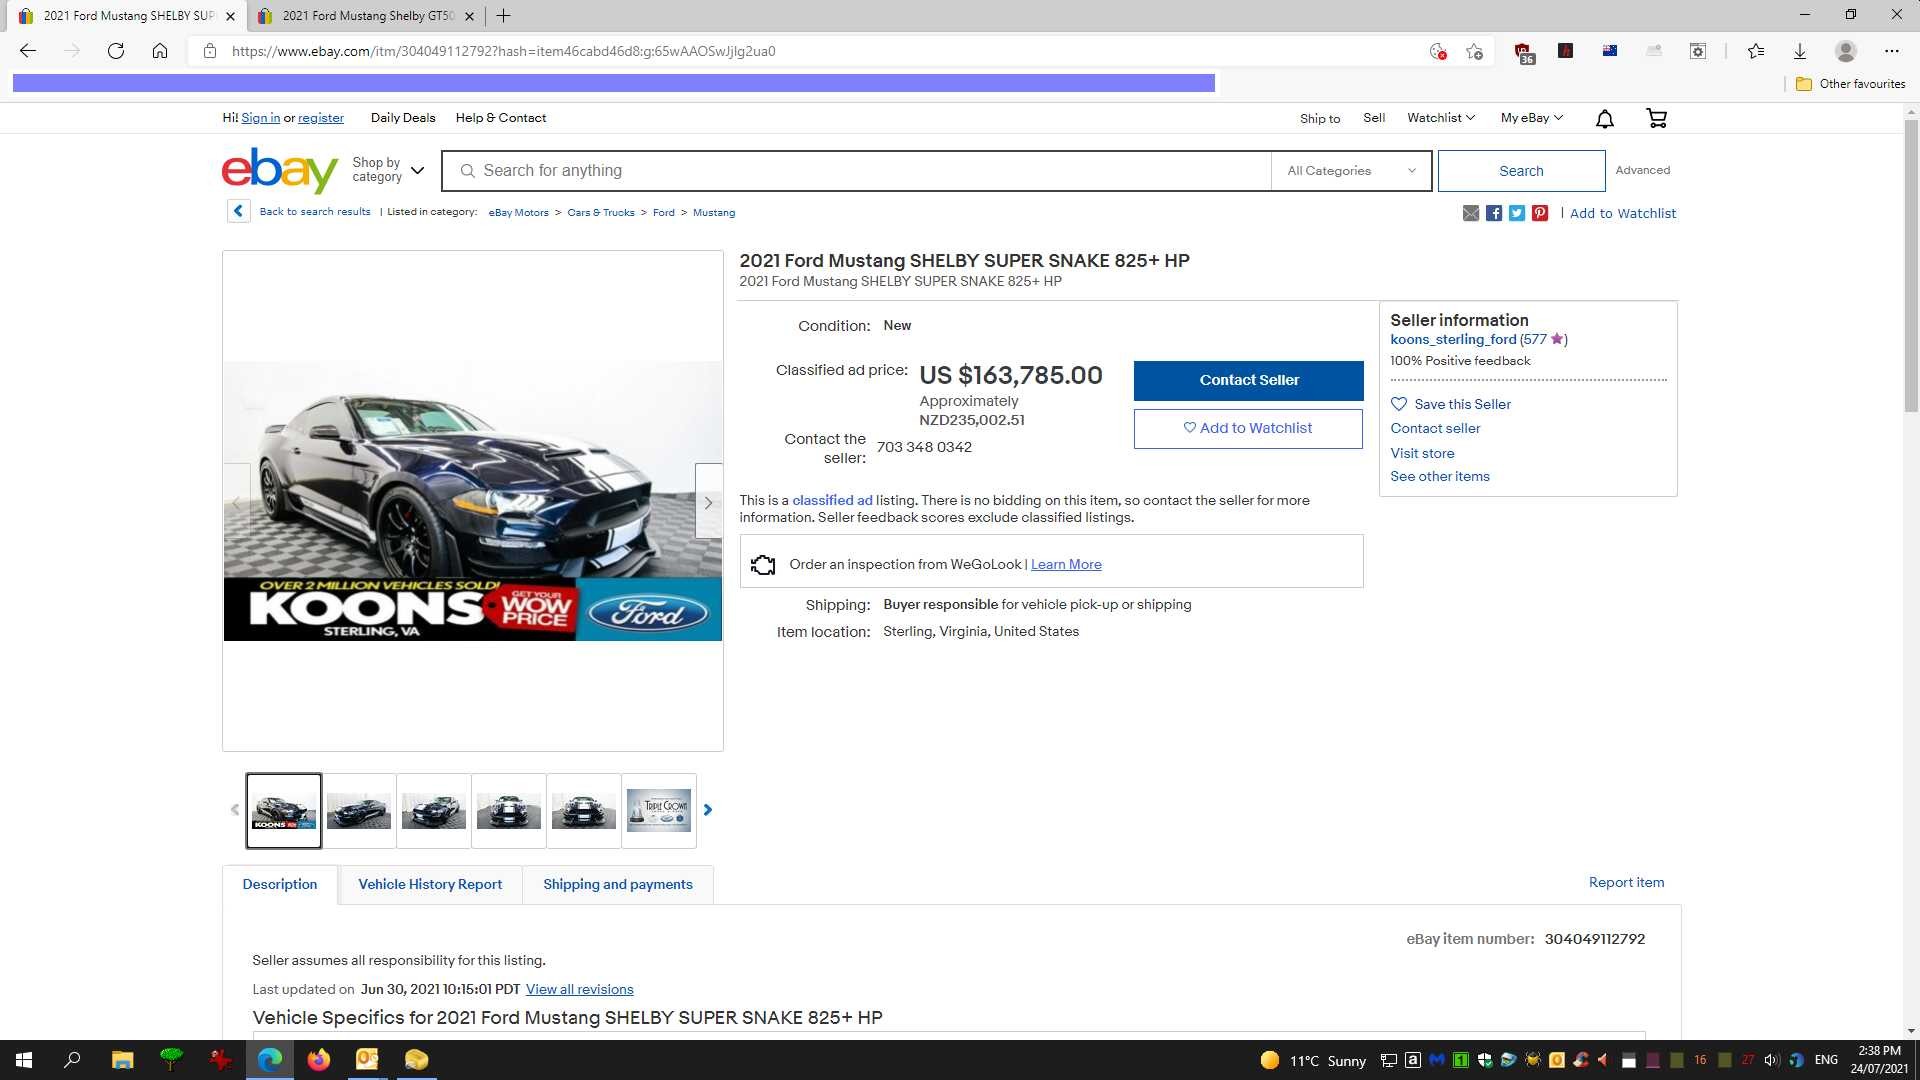The height and width of the screenshot is (1080, 1920).
Task: Click the Windows Start button
Action: (x=24, y=1060)
